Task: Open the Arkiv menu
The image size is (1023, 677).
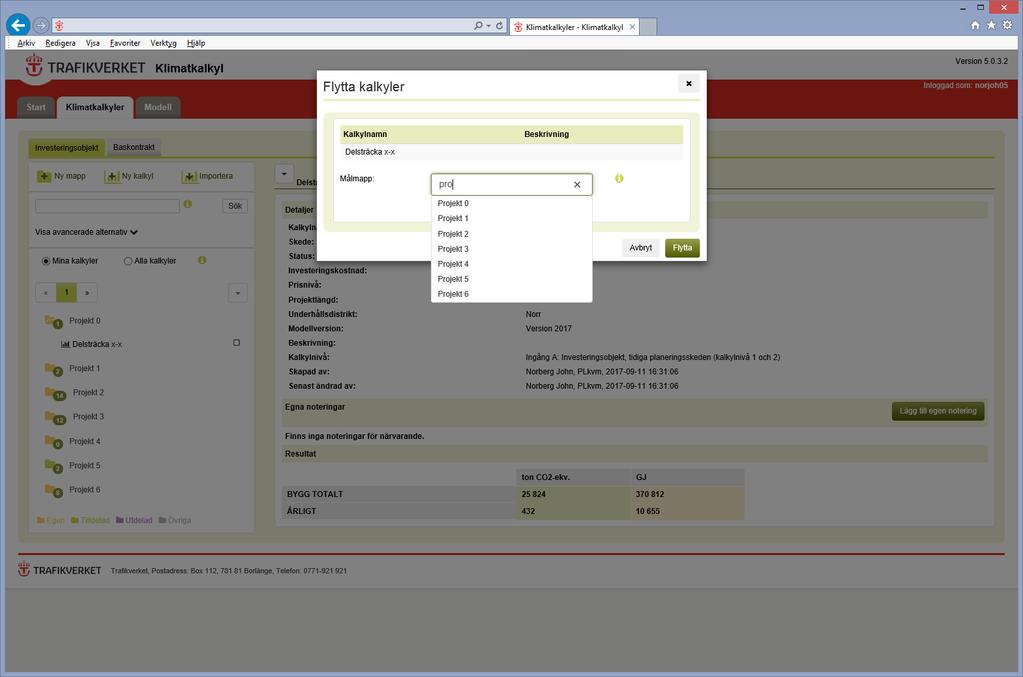Action: tap(26, 43)
